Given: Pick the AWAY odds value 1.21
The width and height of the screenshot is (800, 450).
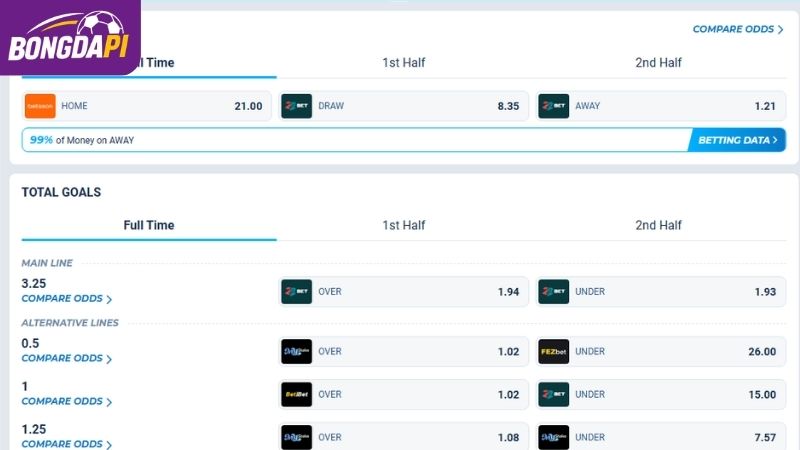Looking at the screenshot, I should point(765,106).
